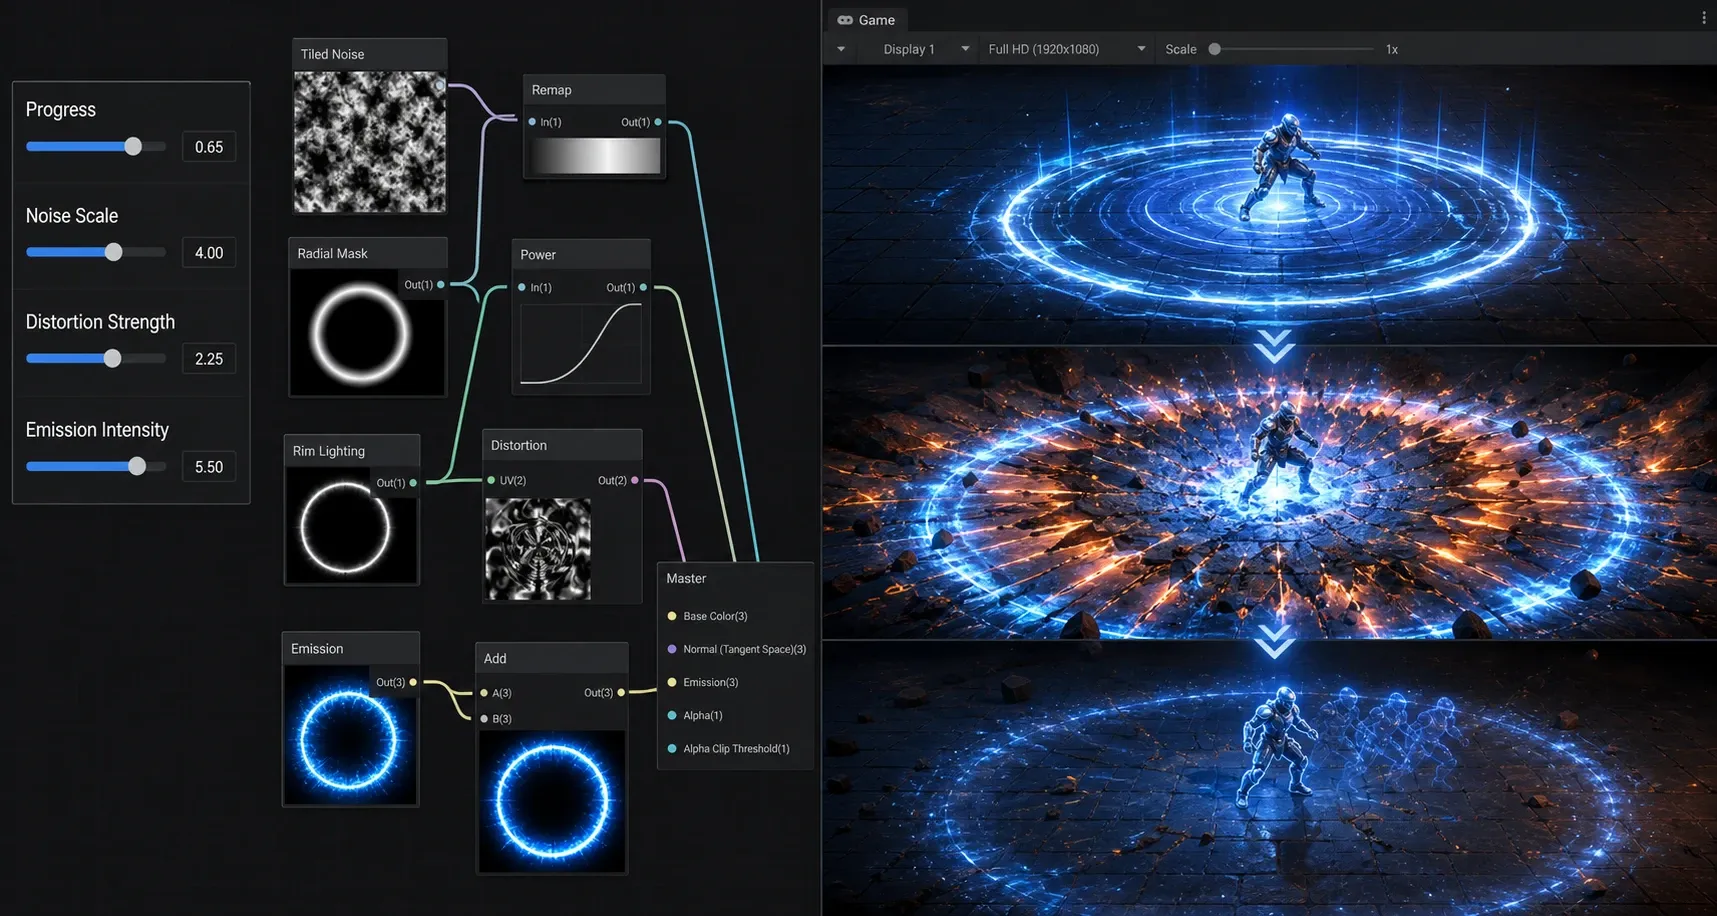The image size is (1717, 916).
Task: Click the Master Alpha(1) port
Action: (x=672, y=716)
